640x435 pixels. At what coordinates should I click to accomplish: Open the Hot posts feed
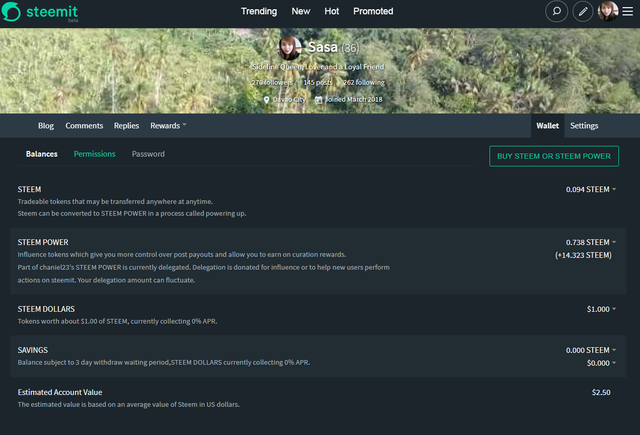(x=331, y=11)
